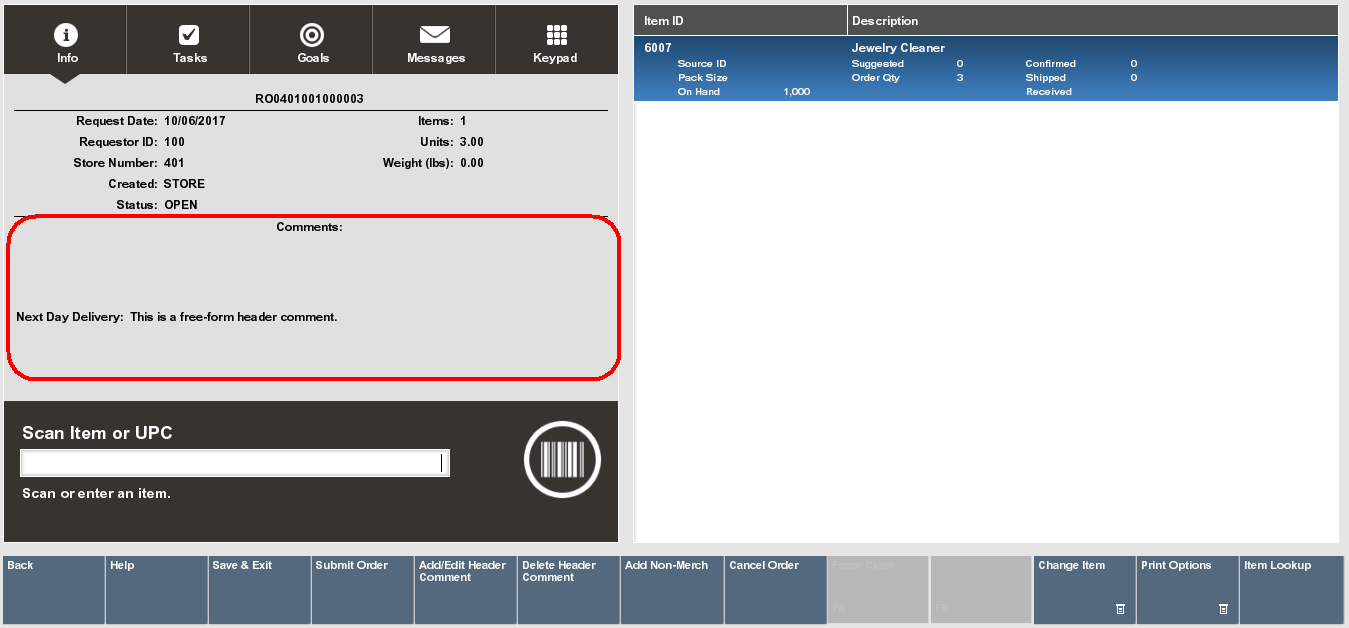The image size is (1349, 628).
Task: Open the Info tab
Action: click(x=66, y=39)
